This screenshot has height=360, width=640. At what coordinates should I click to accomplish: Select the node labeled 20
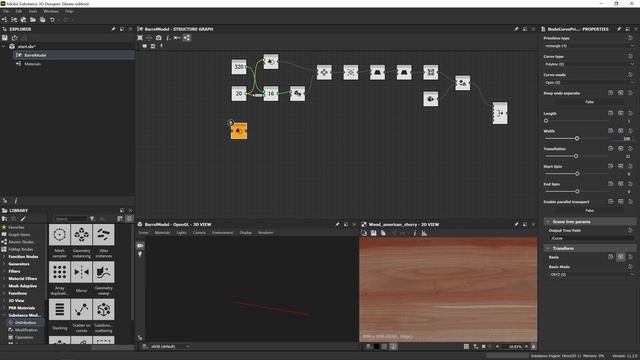239,93
